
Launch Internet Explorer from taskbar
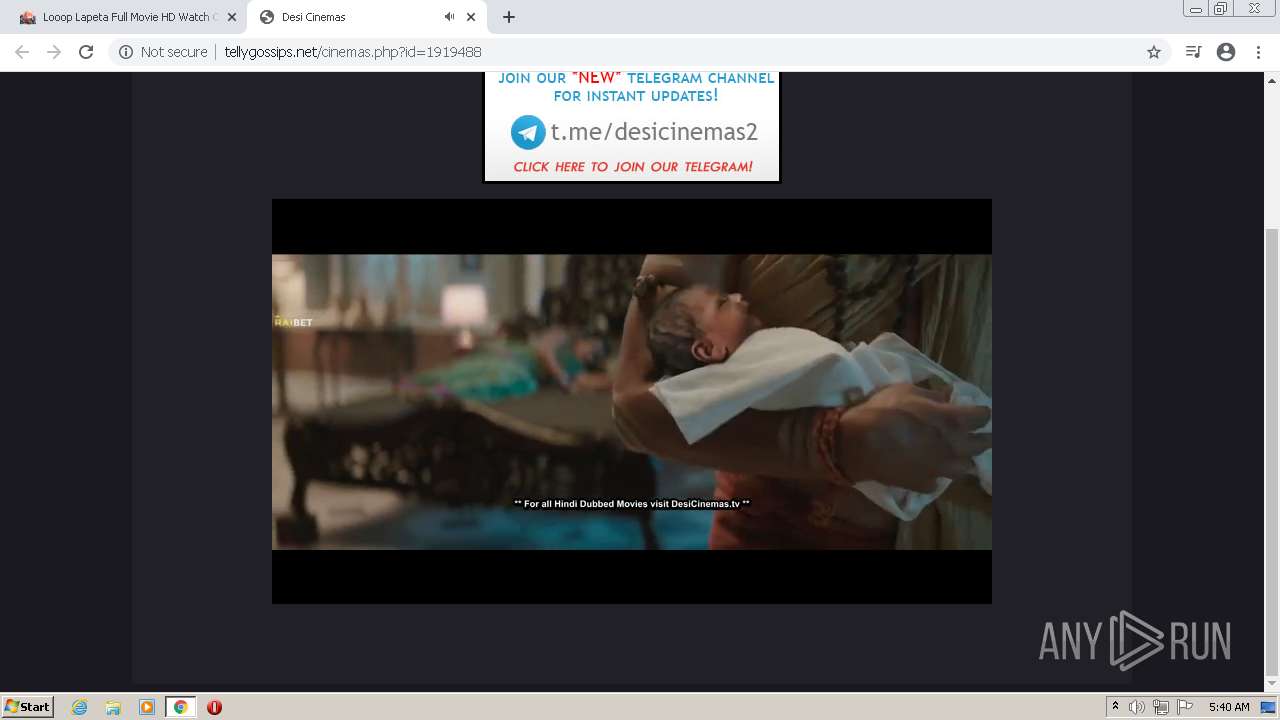(x=80, y=707)
